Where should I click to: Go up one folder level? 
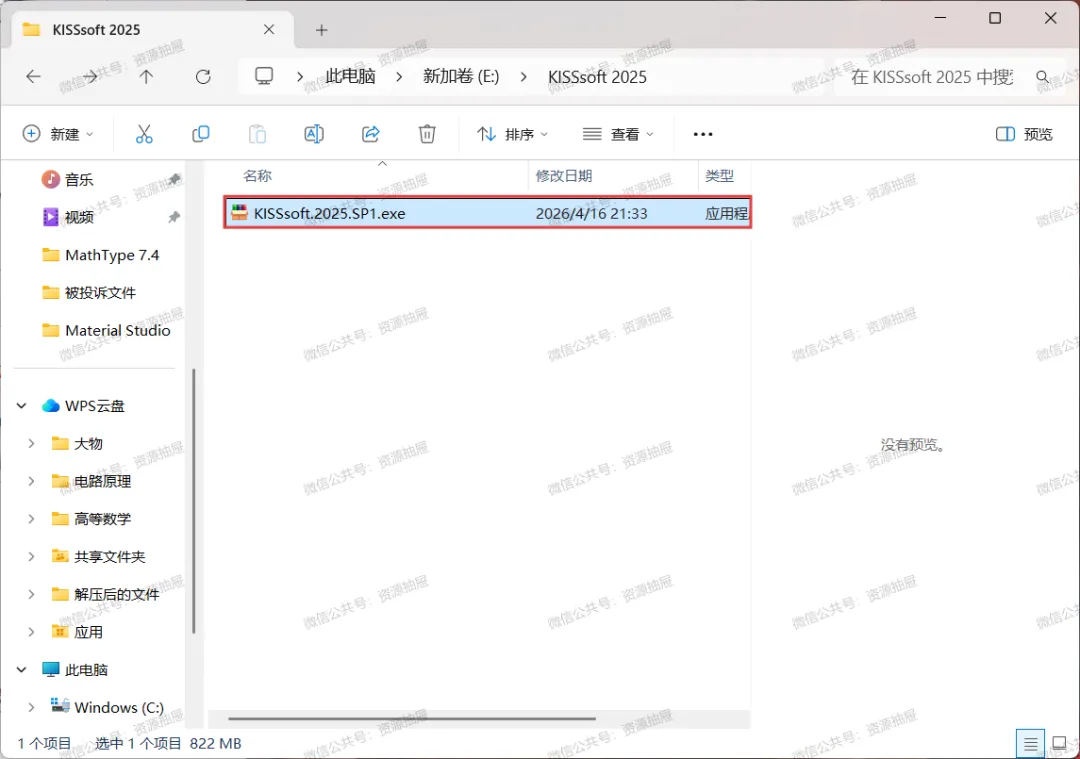click(x=146, y=76)
